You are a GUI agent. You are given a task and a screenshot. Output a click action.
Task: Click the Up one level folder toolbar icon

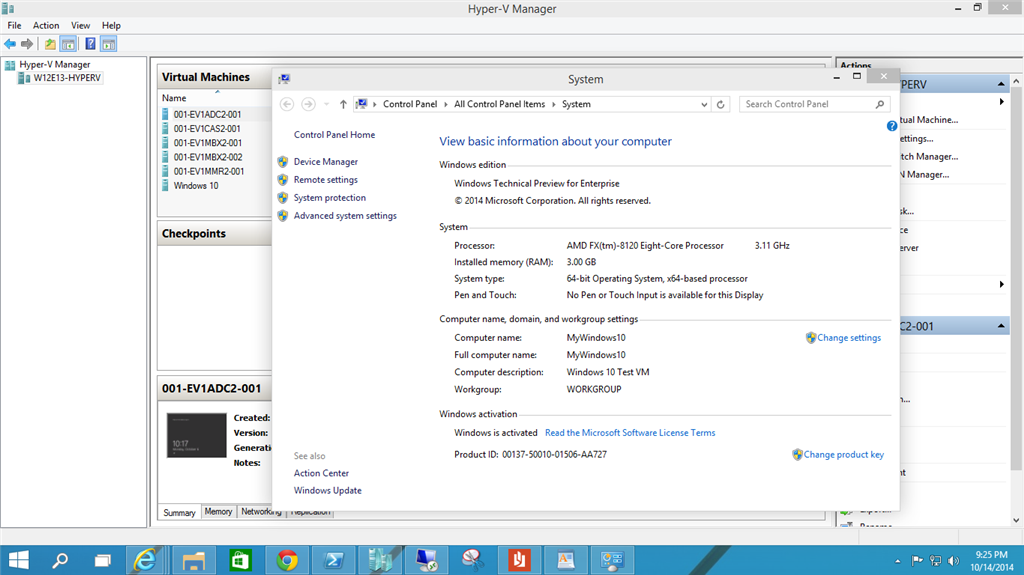50,44
